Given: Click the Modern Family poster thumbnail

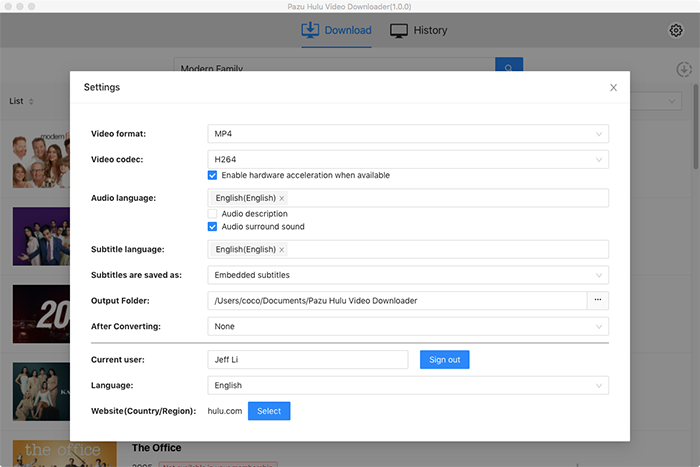Looking at the screenshot, I should point(41,159).
